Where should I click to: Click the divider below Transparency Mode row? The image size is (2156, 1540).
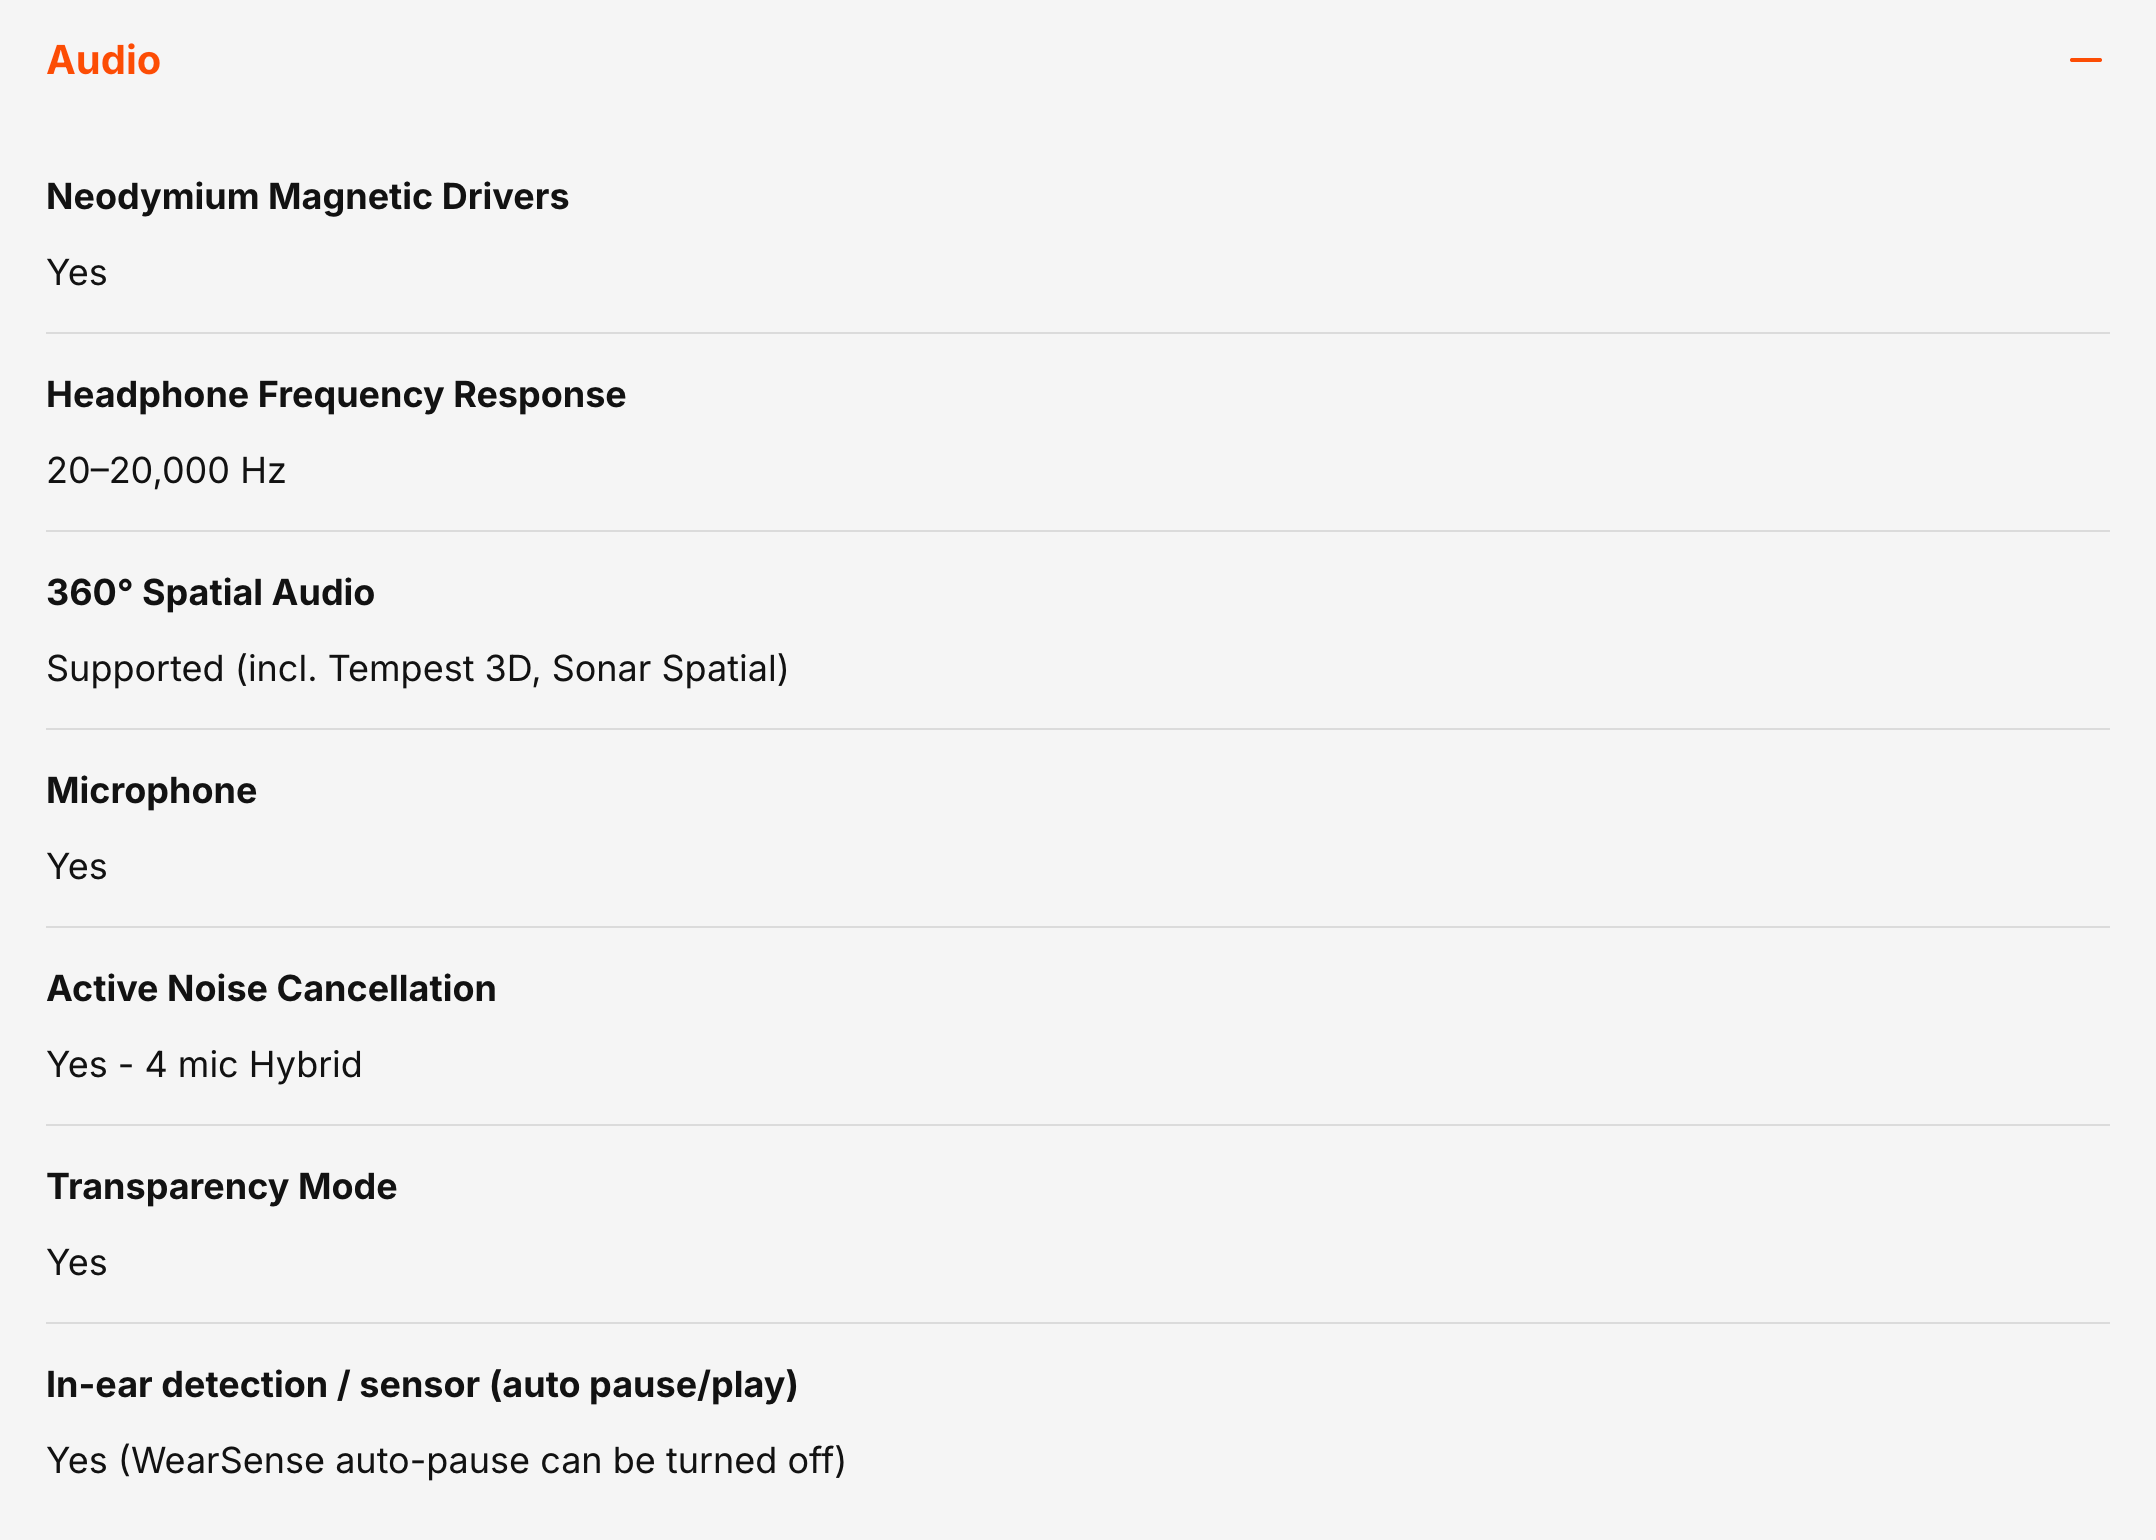point(1078,1323)
